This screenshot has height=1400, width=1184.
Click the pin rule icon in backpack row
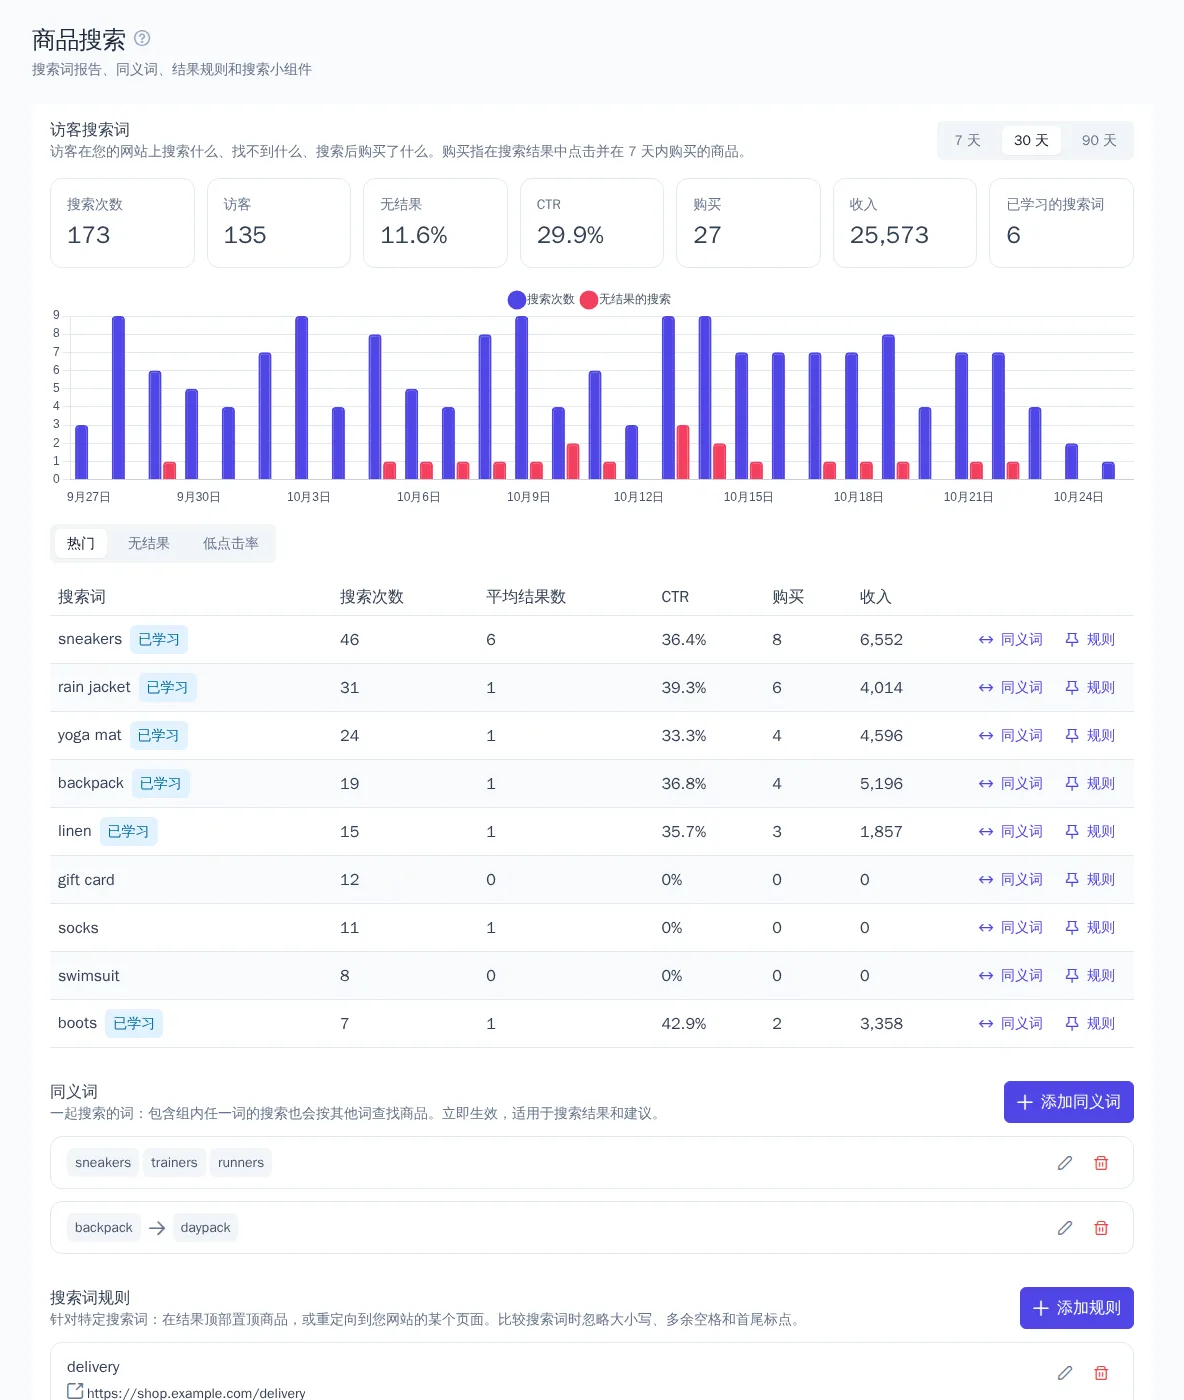coord(1072,784)
